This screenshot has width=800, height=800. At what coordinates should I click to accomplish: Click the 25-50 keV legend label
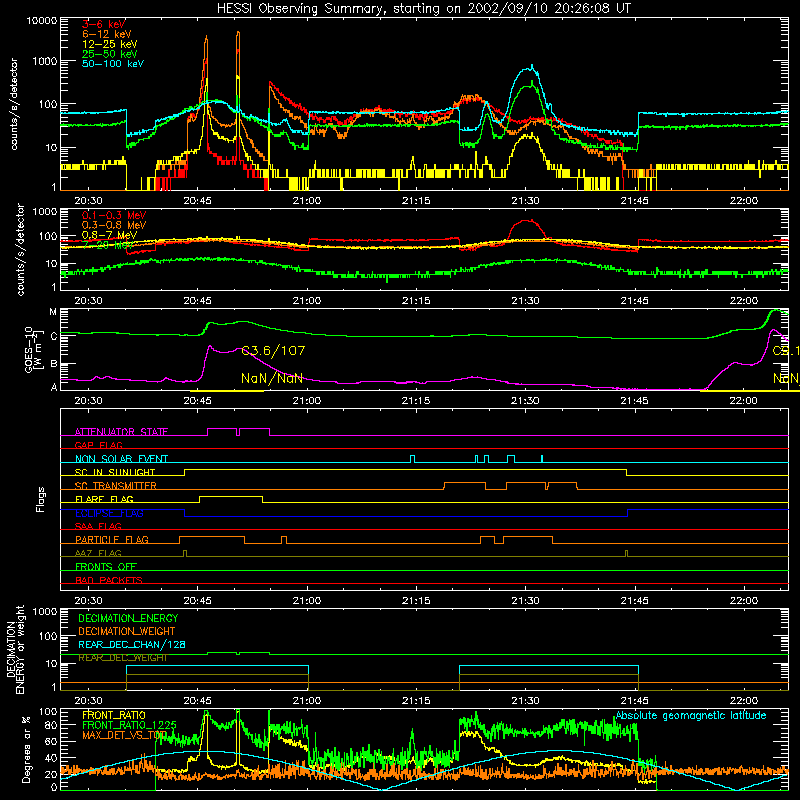coord(109,54)
